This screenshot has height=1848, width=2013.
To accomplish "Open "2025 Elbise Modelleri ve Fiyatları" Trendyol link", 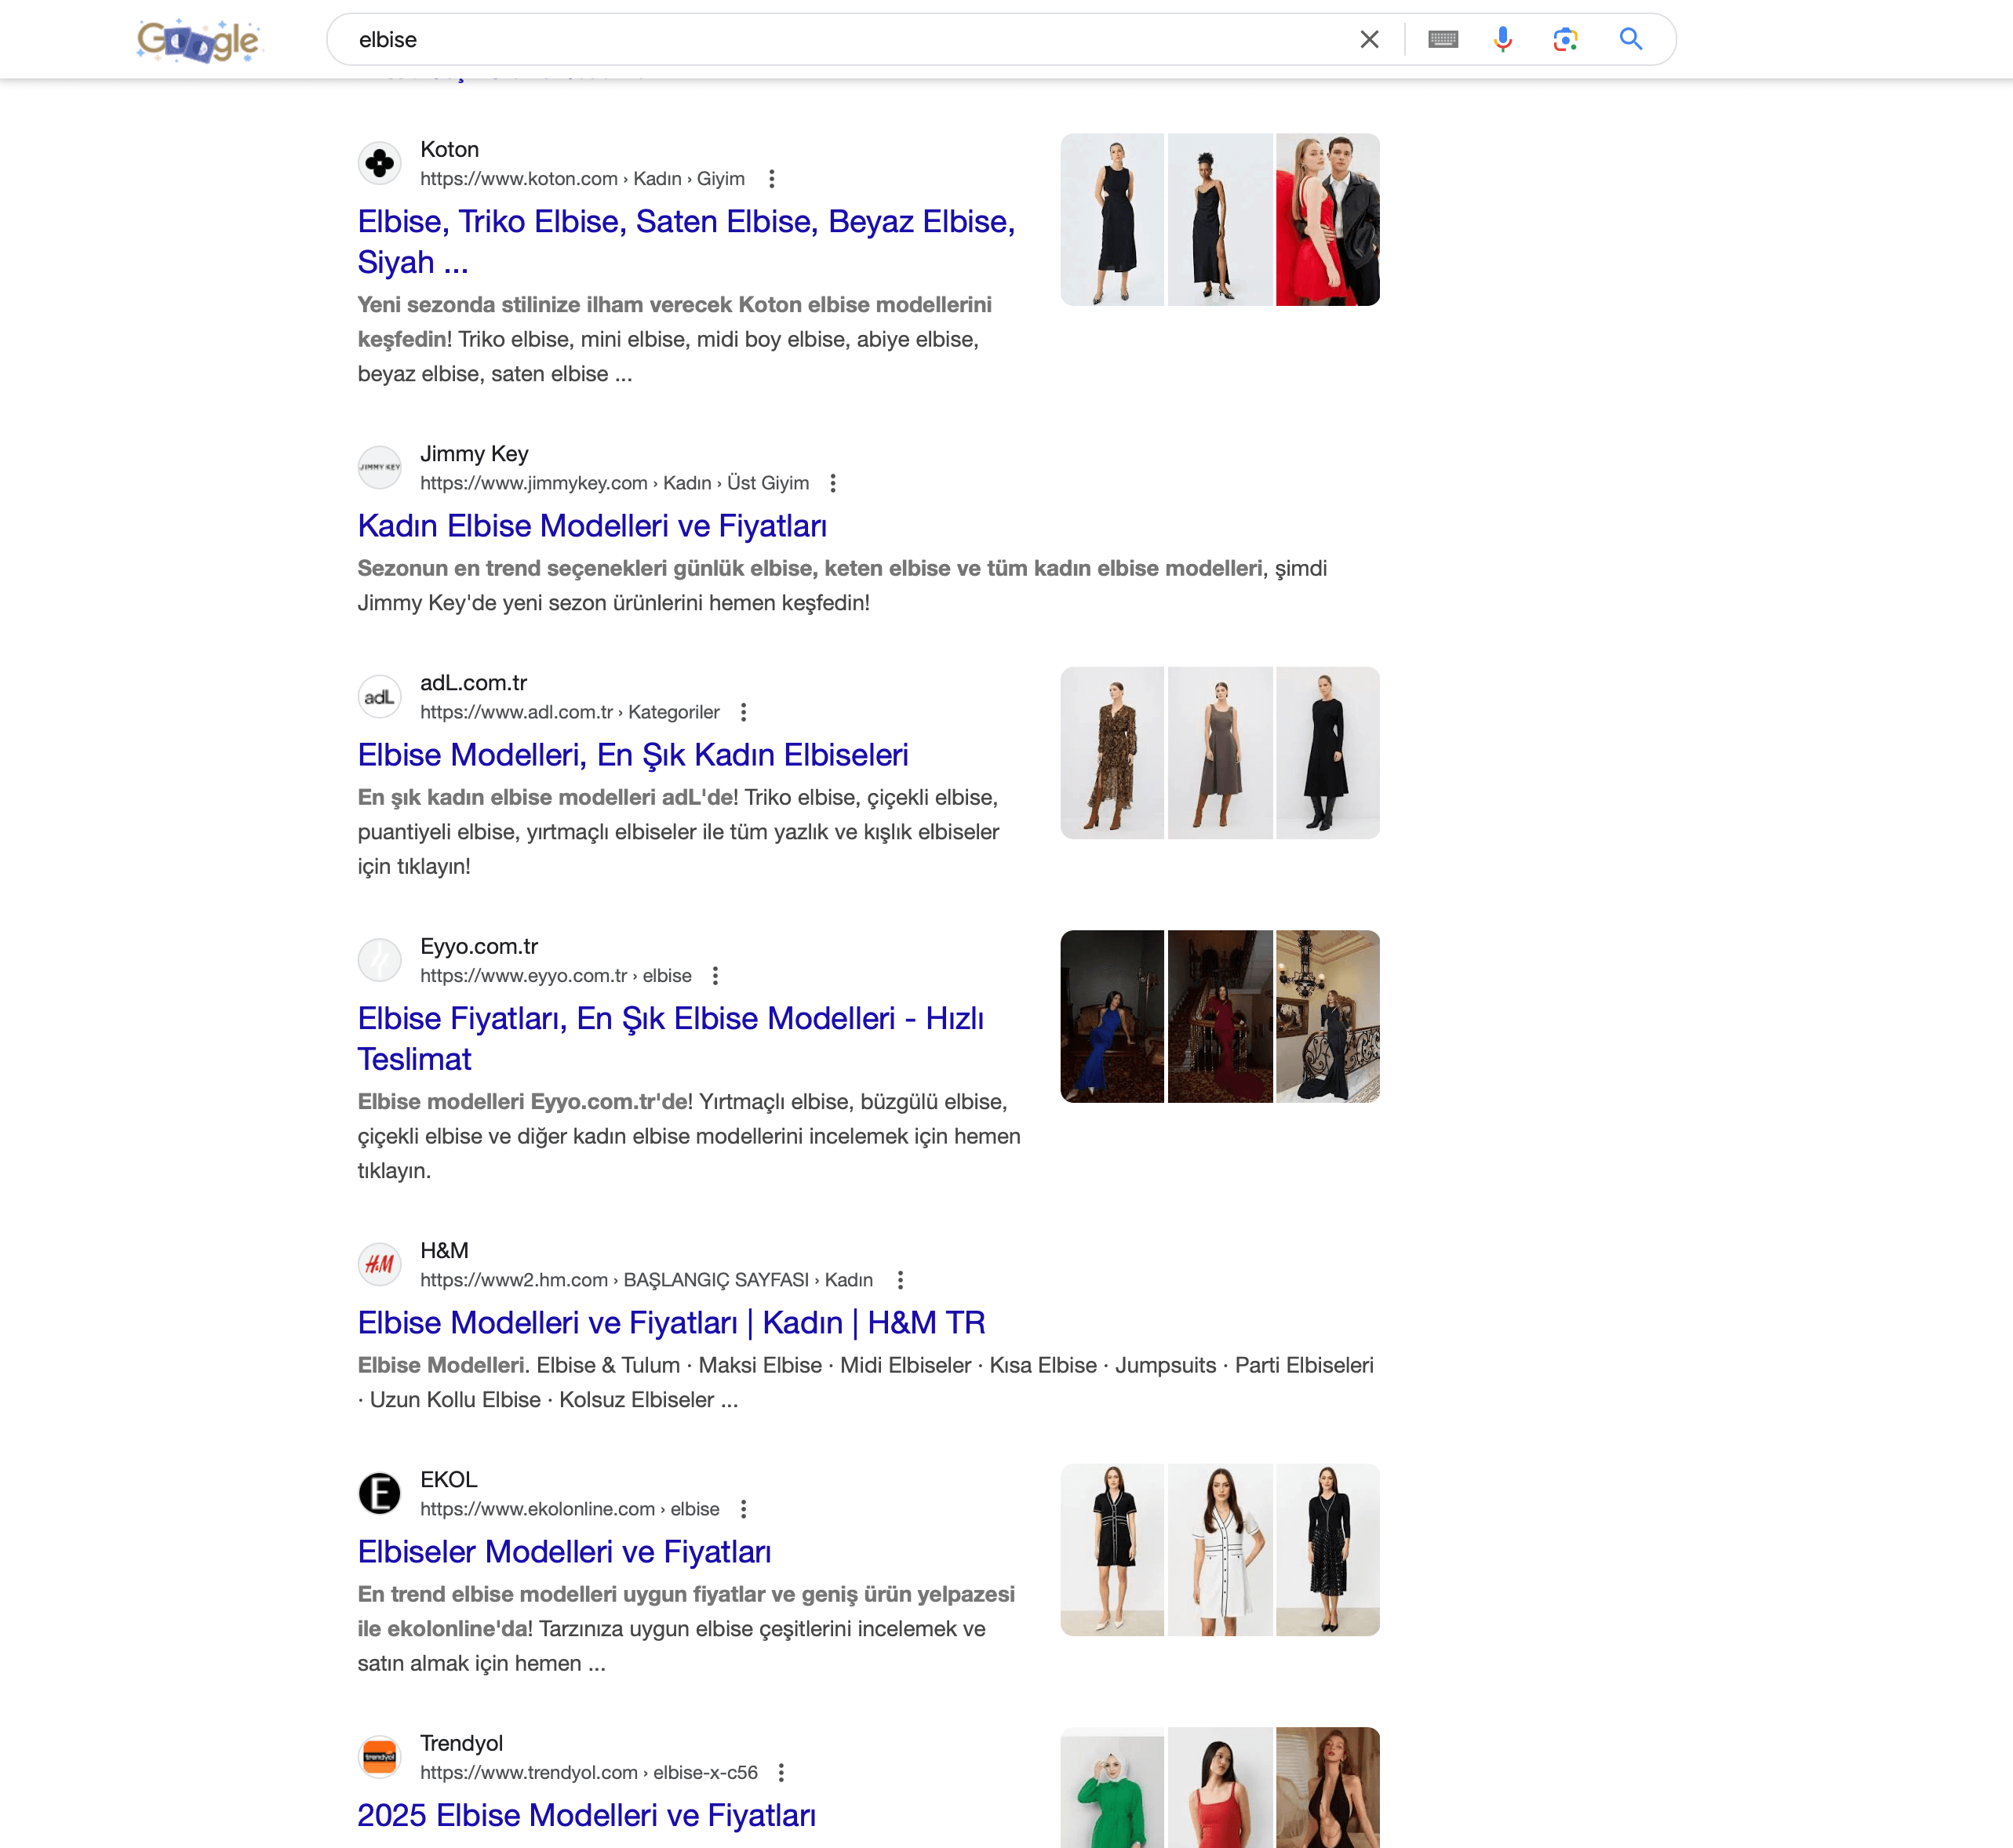I will [x=586, y=1816].
